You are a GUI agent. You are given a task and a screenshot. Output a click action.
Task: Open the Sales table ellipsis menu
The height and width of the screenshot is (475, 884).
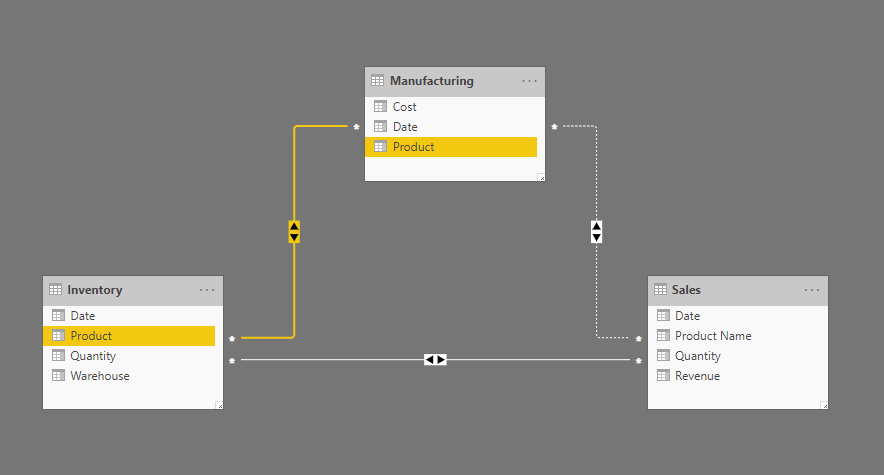(x=812, y=290)
